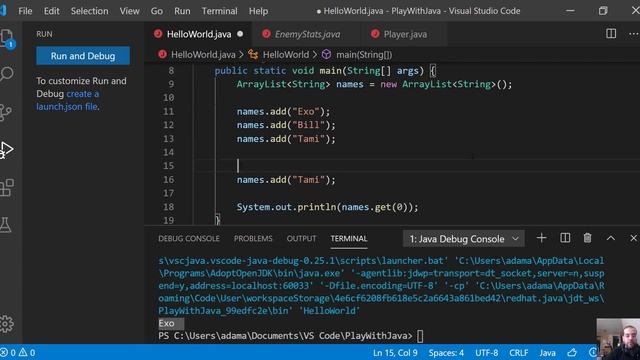The image size is (640, 360).
Task: Click the Run and Debug button
Action: pos(83,56)
